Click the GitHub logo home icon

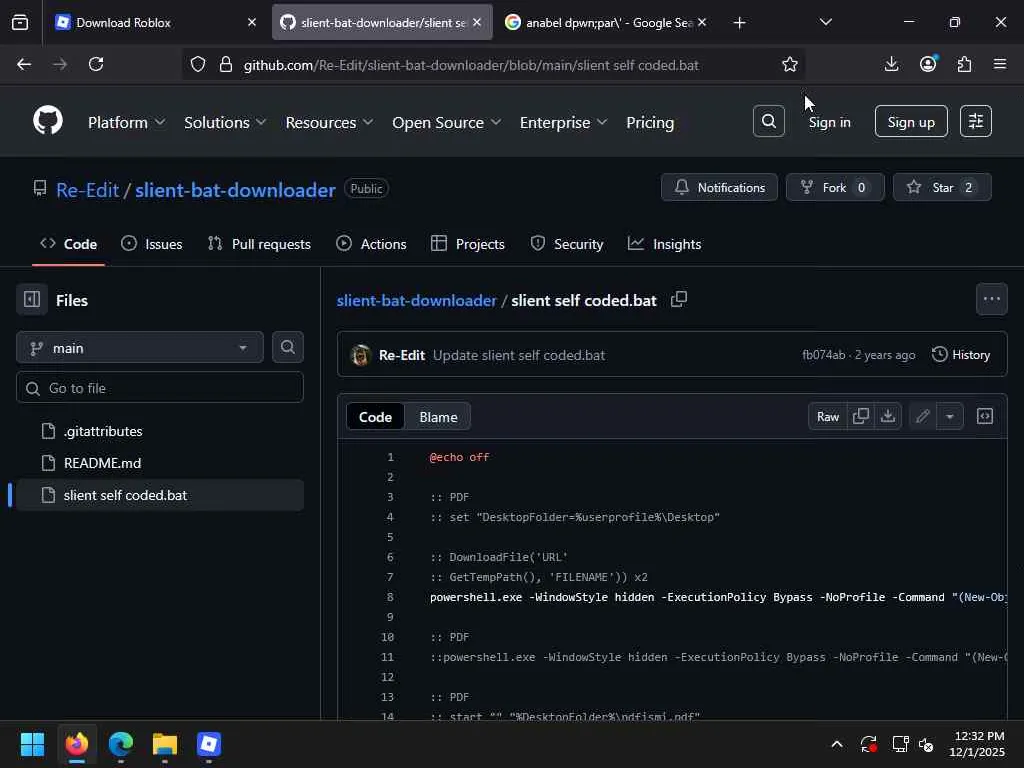48,121
